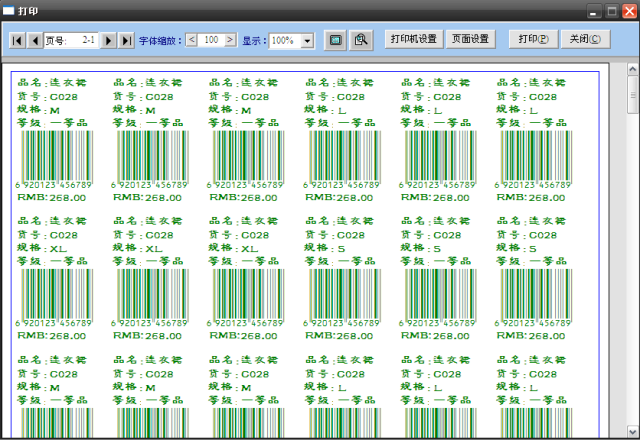Minimize the print preview window

(594, 9)
